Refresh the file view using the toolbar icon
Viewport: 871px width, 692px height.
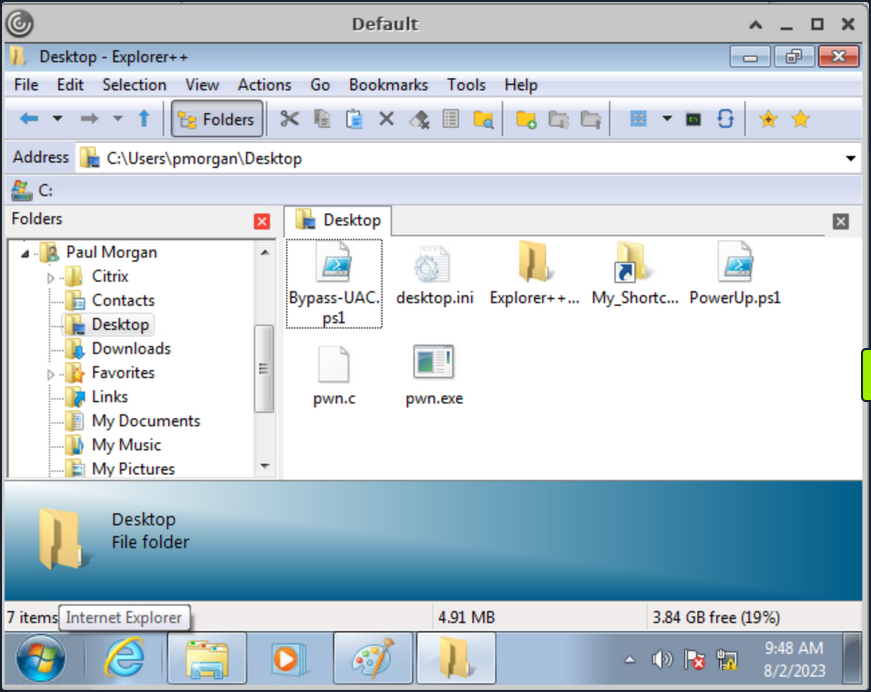[x=726, y=118]
